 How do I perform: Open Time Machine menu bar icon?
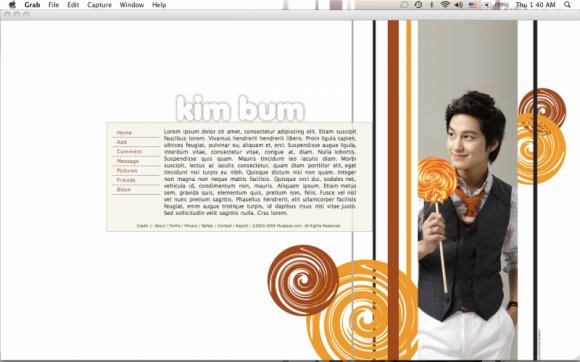click(x=418, y=5)
